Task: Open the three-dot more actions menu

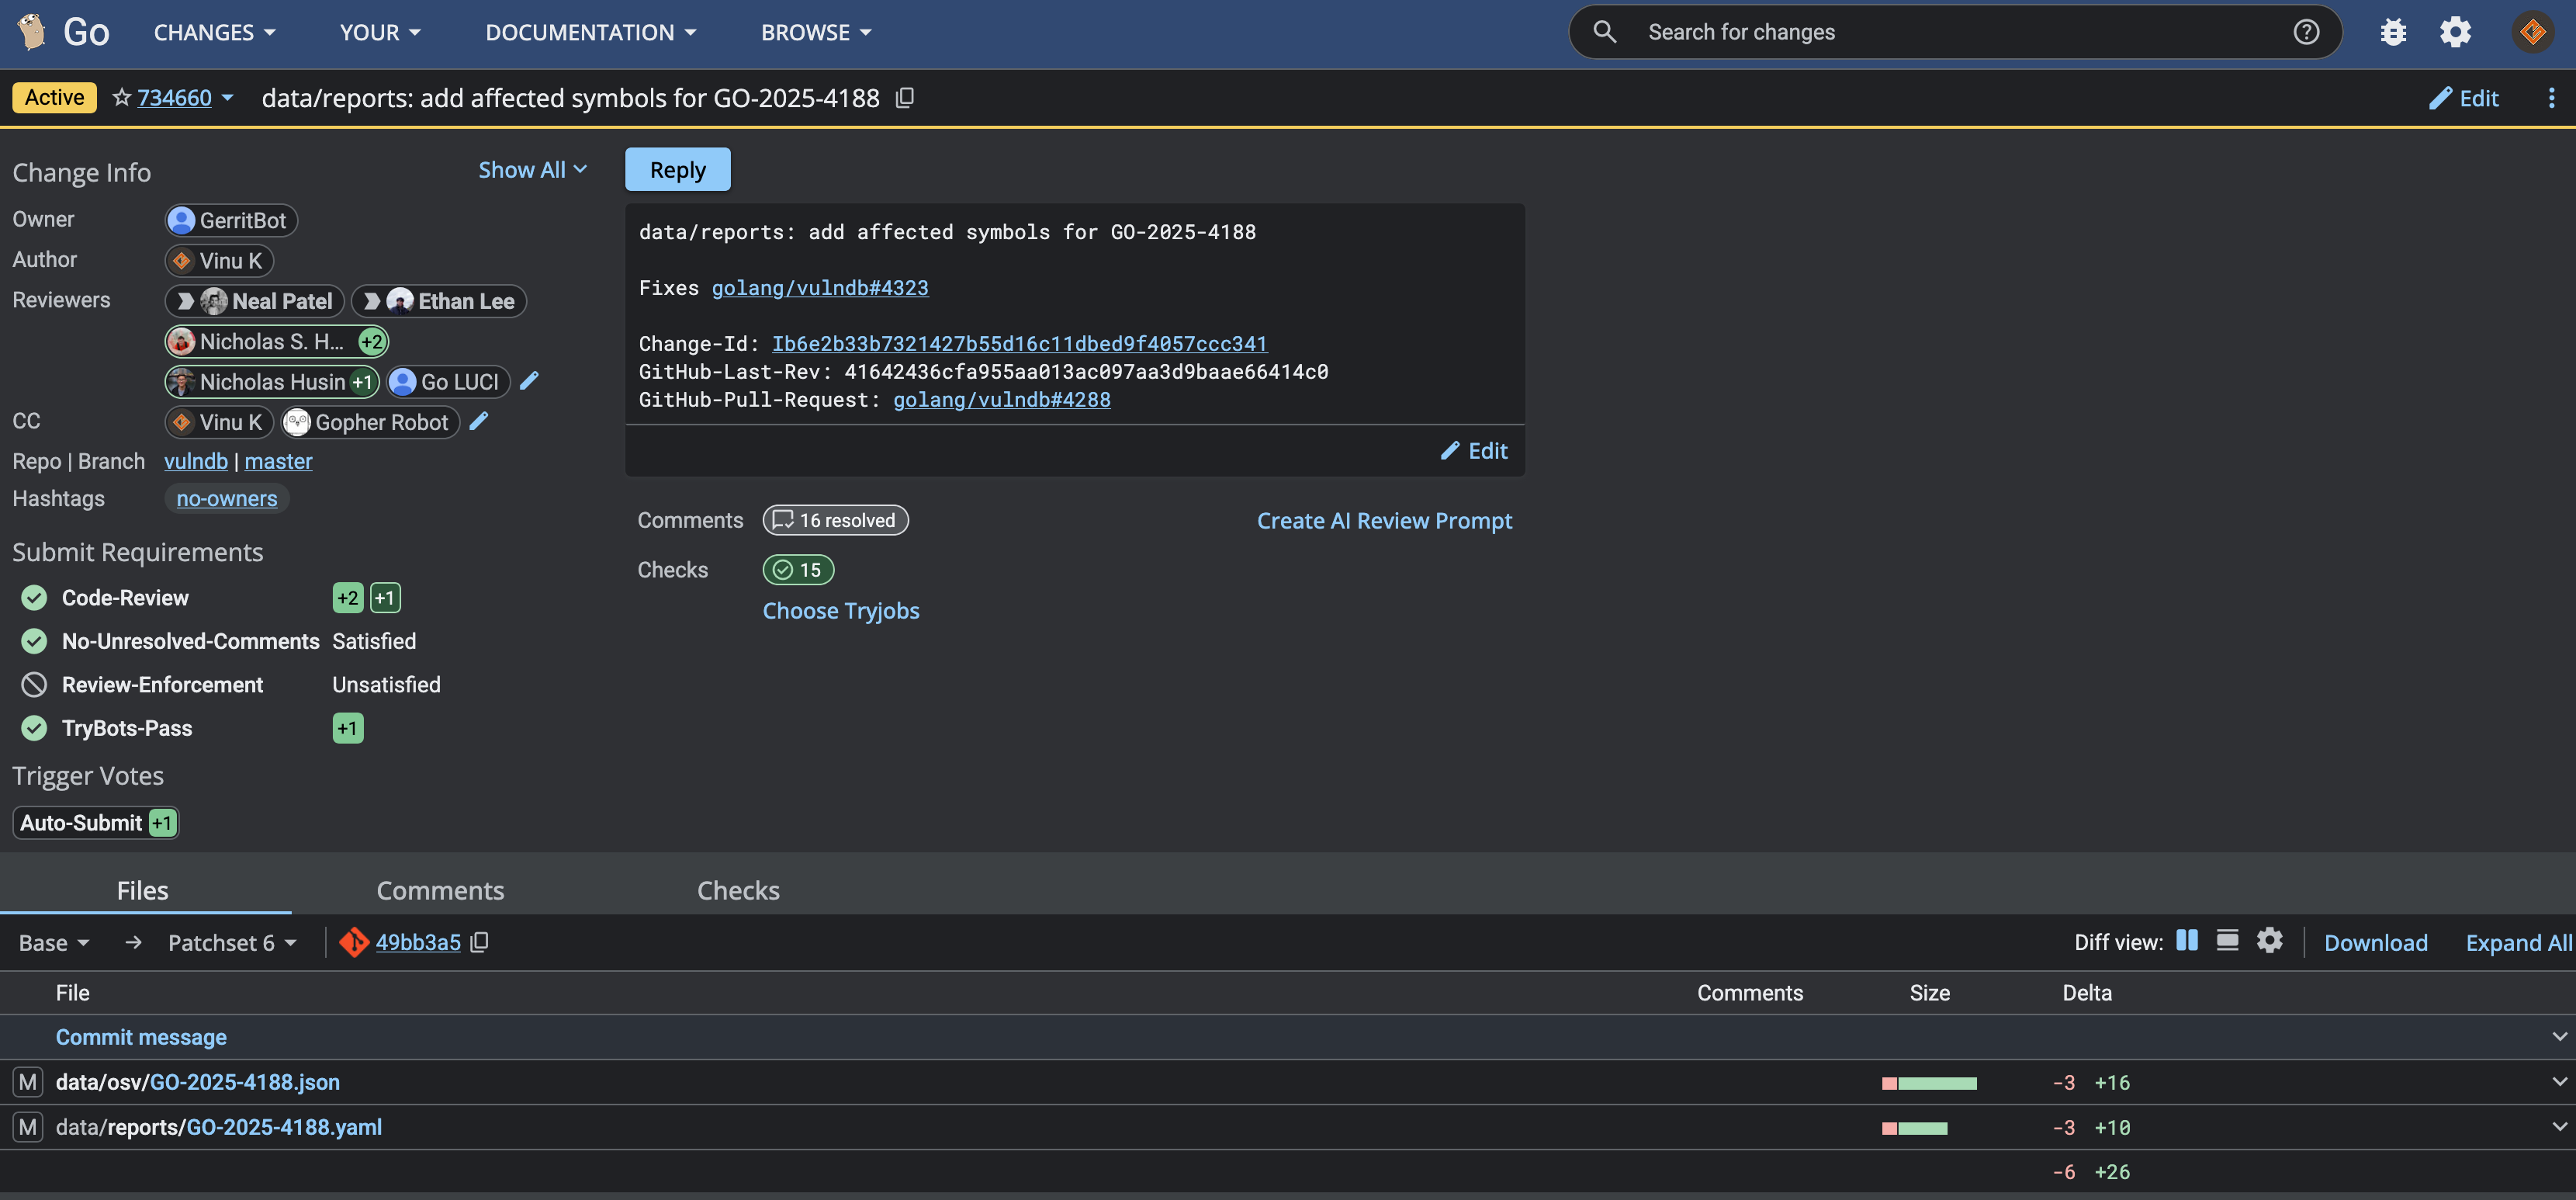Action: [2551, 98]
